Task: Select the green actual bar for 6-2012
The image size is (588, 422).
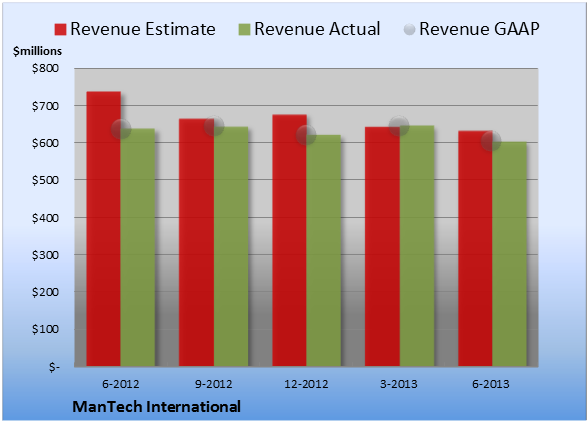Action: point(138,248)
